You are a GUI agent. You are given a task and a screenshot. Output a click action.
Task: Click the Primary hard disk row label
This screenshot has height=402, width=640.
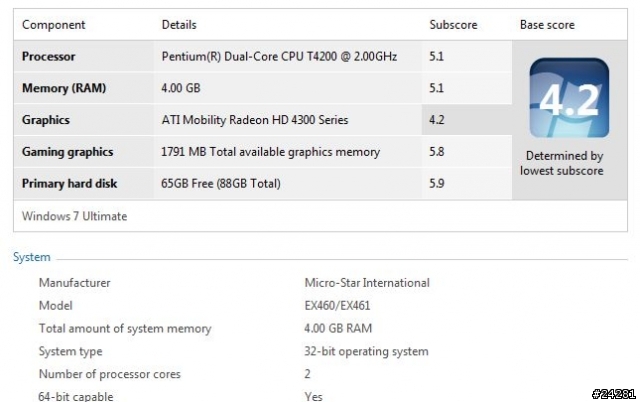70,184
